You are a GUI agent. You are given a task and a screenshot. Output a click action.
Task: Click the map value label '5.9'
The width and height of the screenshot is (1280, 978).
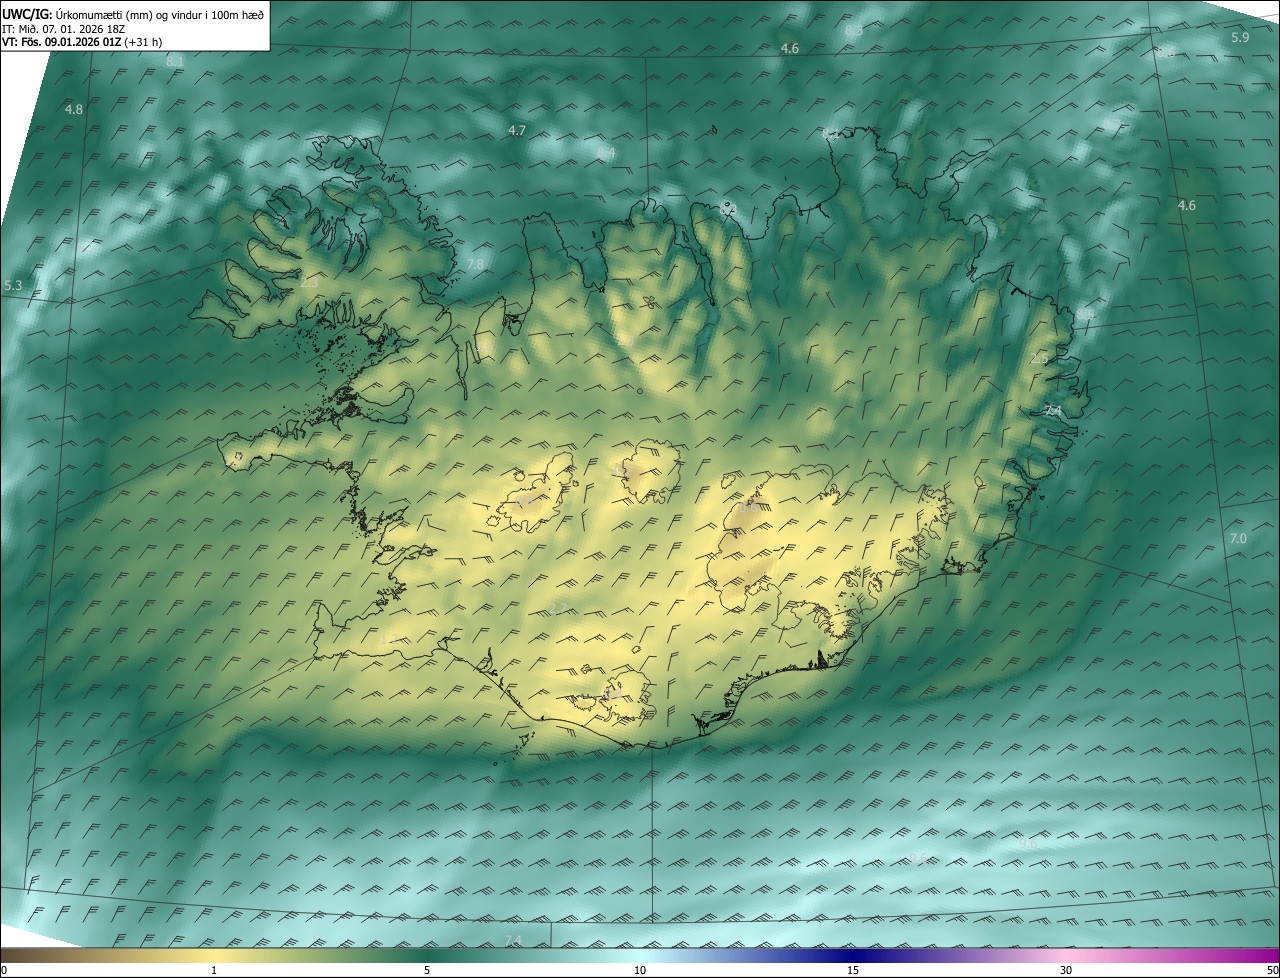1240,38
